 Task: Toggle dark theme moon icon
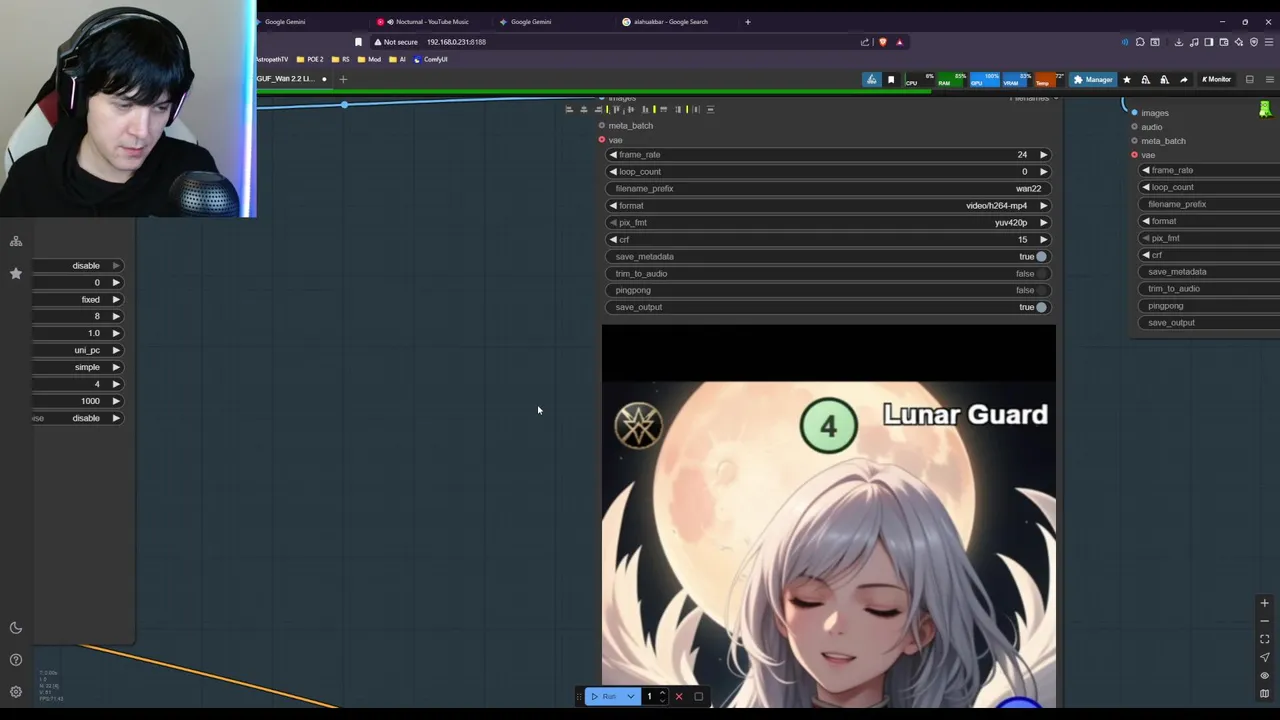pos(16,628)
